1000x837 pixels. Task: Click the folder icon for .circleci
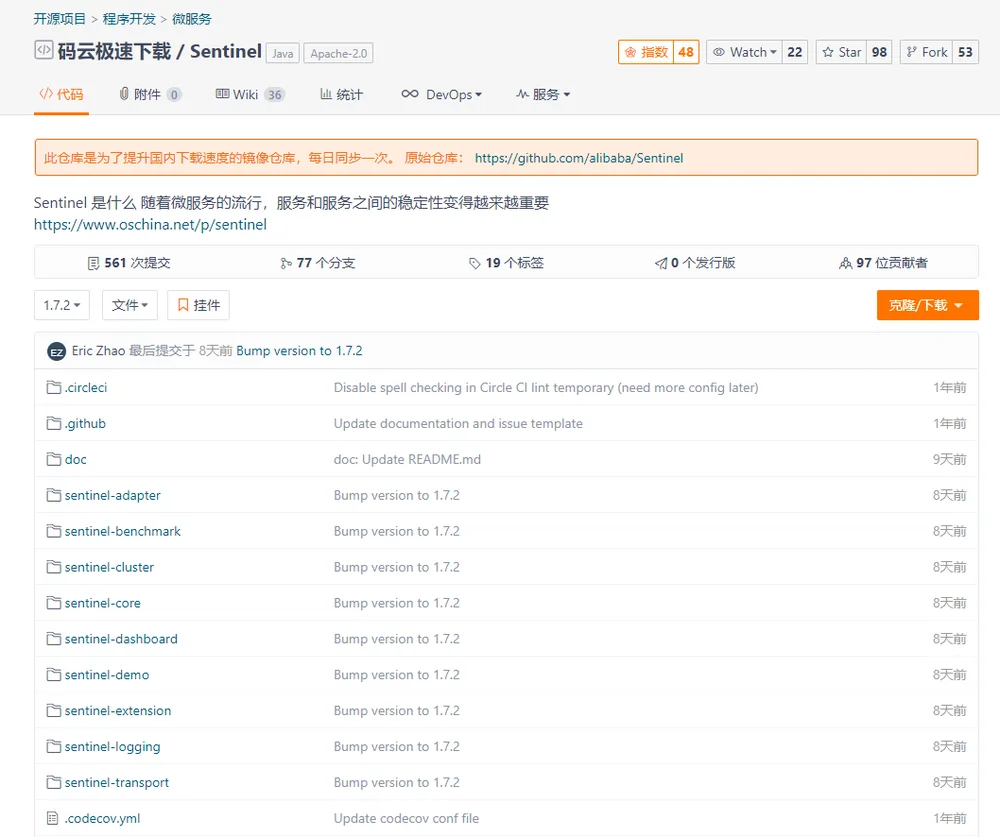point(54,387)
